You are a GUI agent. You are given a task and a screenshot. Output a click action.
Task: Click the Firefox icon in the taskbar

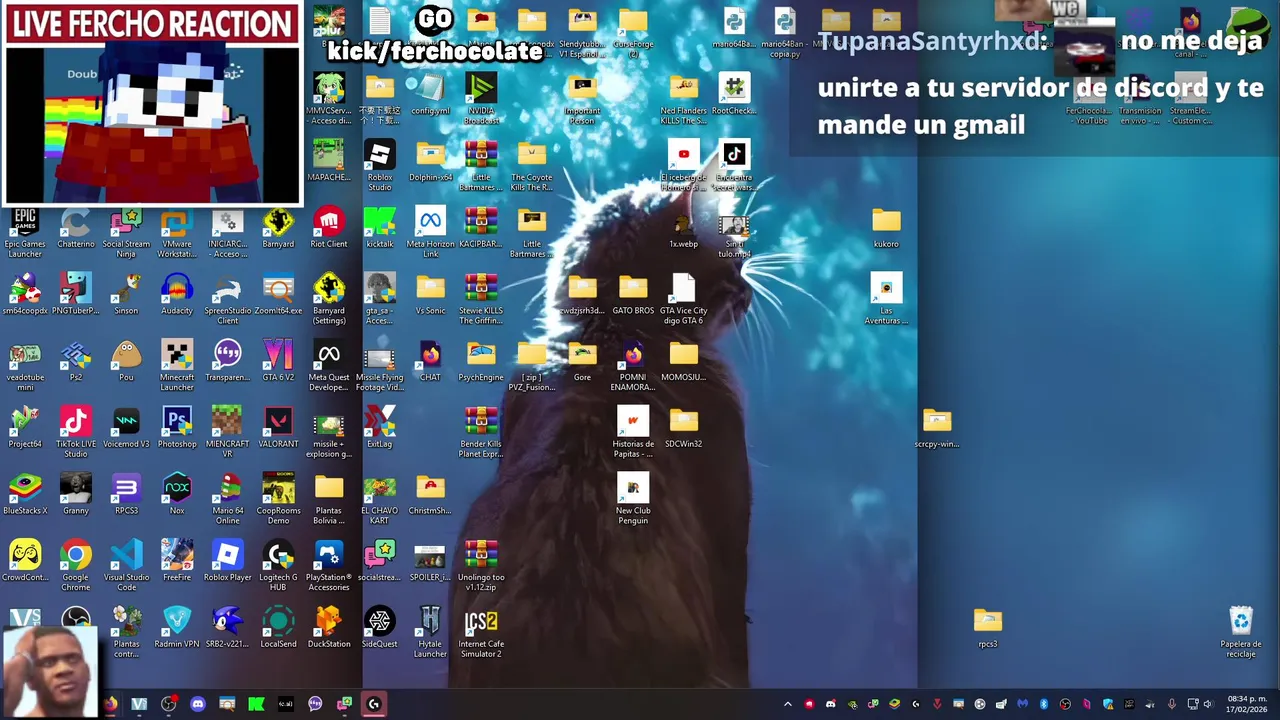pyautogui.click(x=110, y=704)
